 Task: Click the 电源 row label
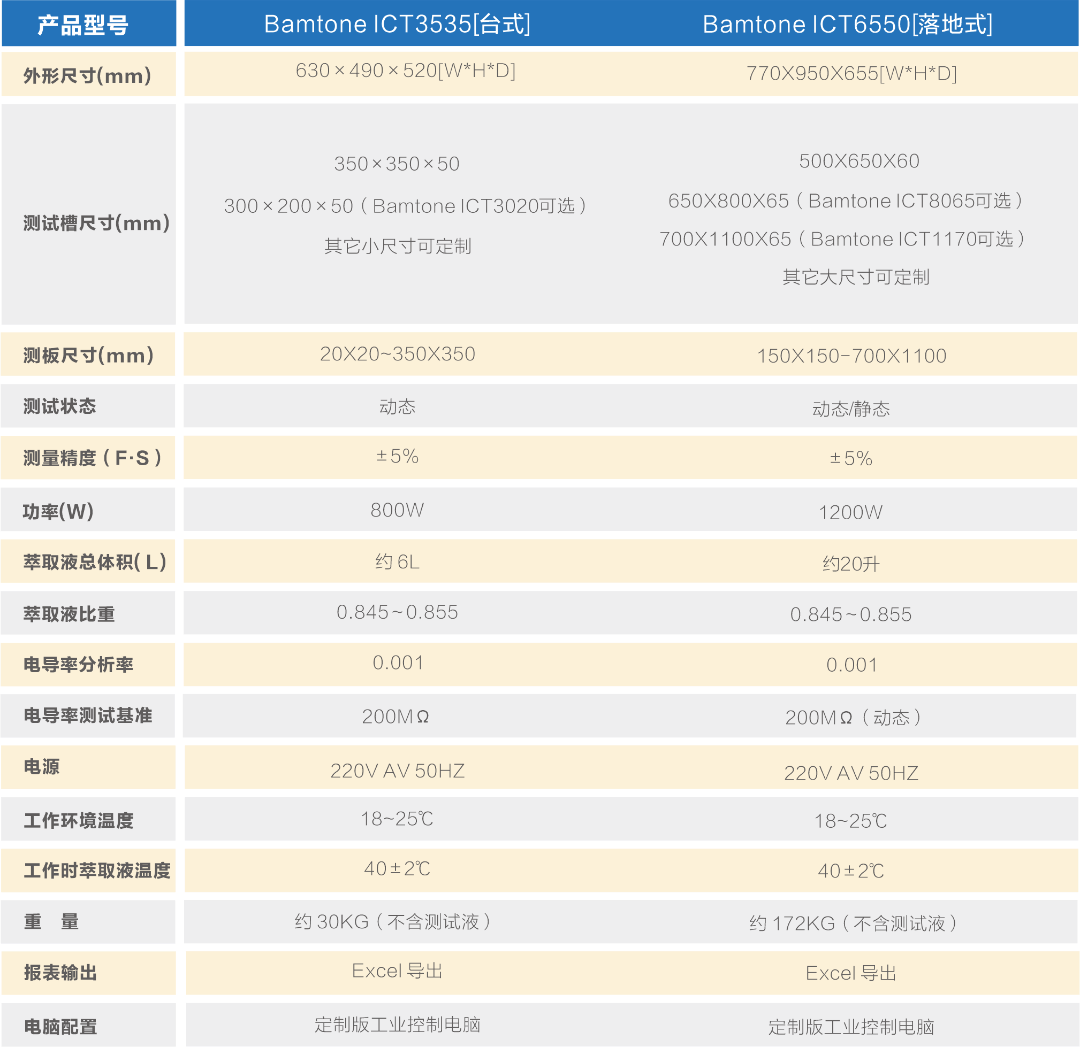(x=41, y=767)
